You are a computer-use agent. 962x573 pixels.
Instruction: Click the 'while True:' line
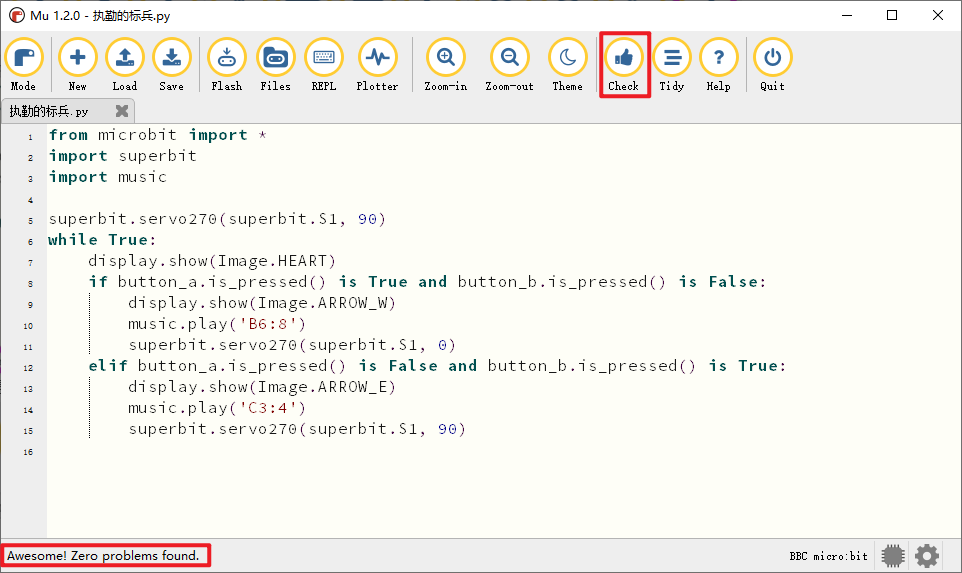(102, 240)
